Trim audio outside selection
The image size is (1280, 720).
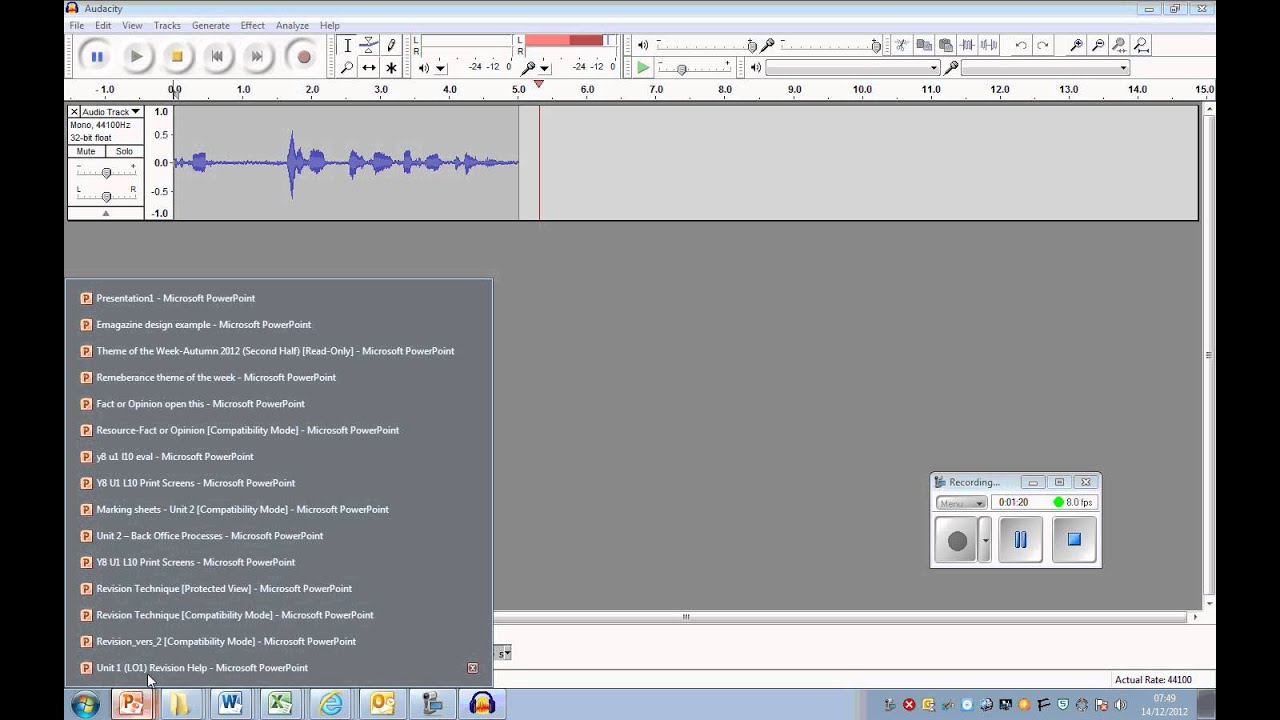967,45
